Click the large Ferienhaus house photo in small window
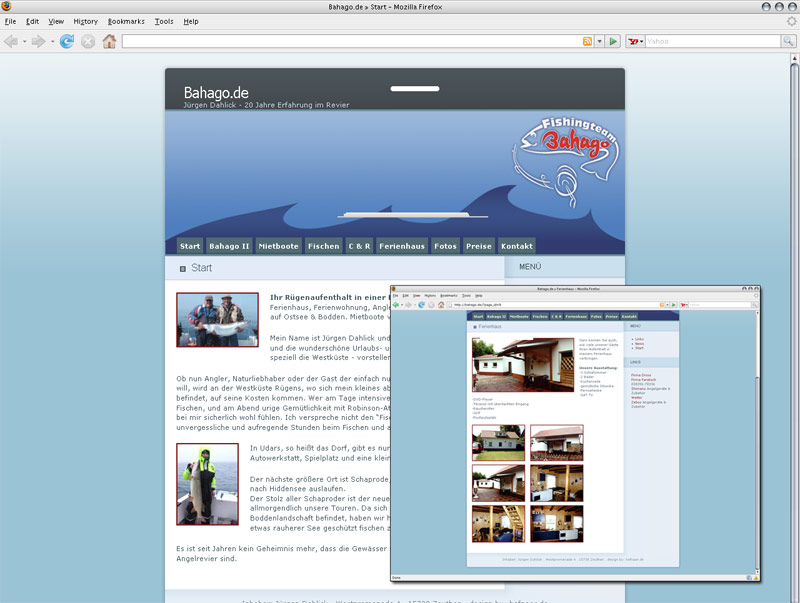The height and width of the screenshot is (603, 800). (522, 364)
